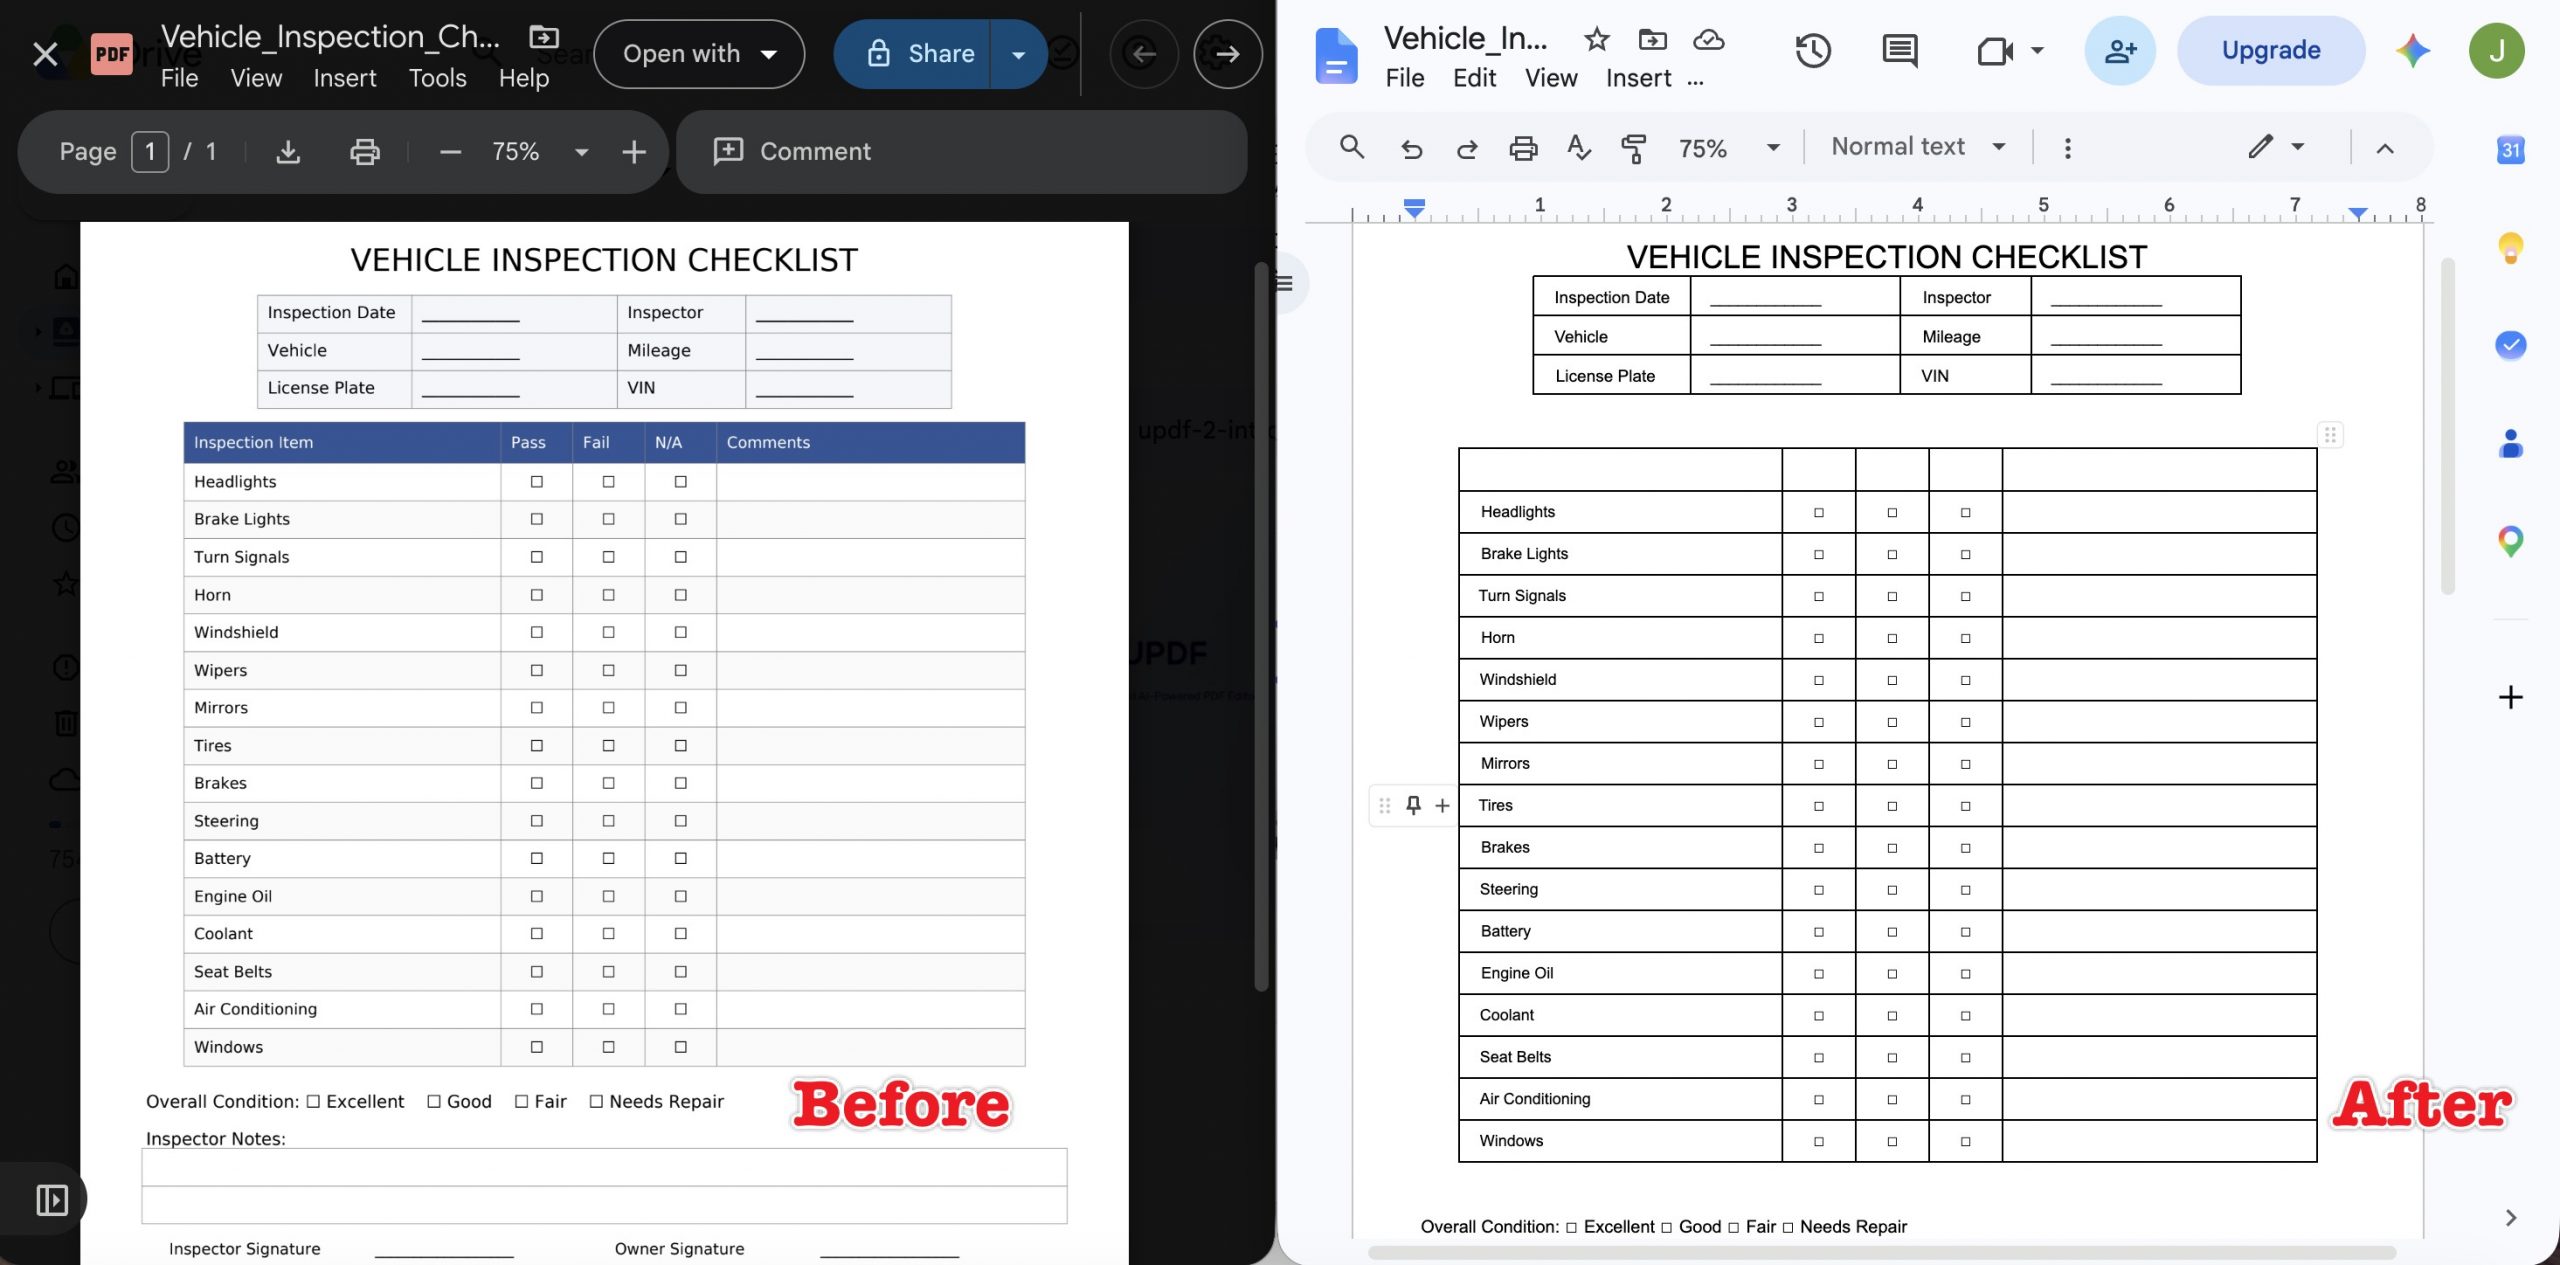Click second checkbox in Docs Tires row
The image size is (2560, 1265).
pyautogui.click(x=1892, y=806)
